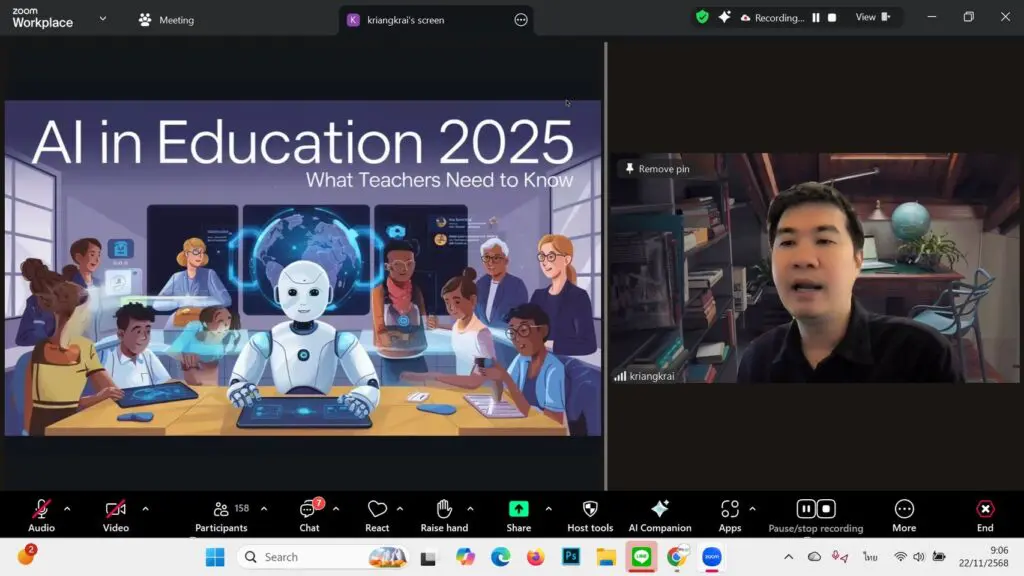Viewport: 1024px width, 576px height.
Task: Open the View layout menu
Action: [872, 17]
